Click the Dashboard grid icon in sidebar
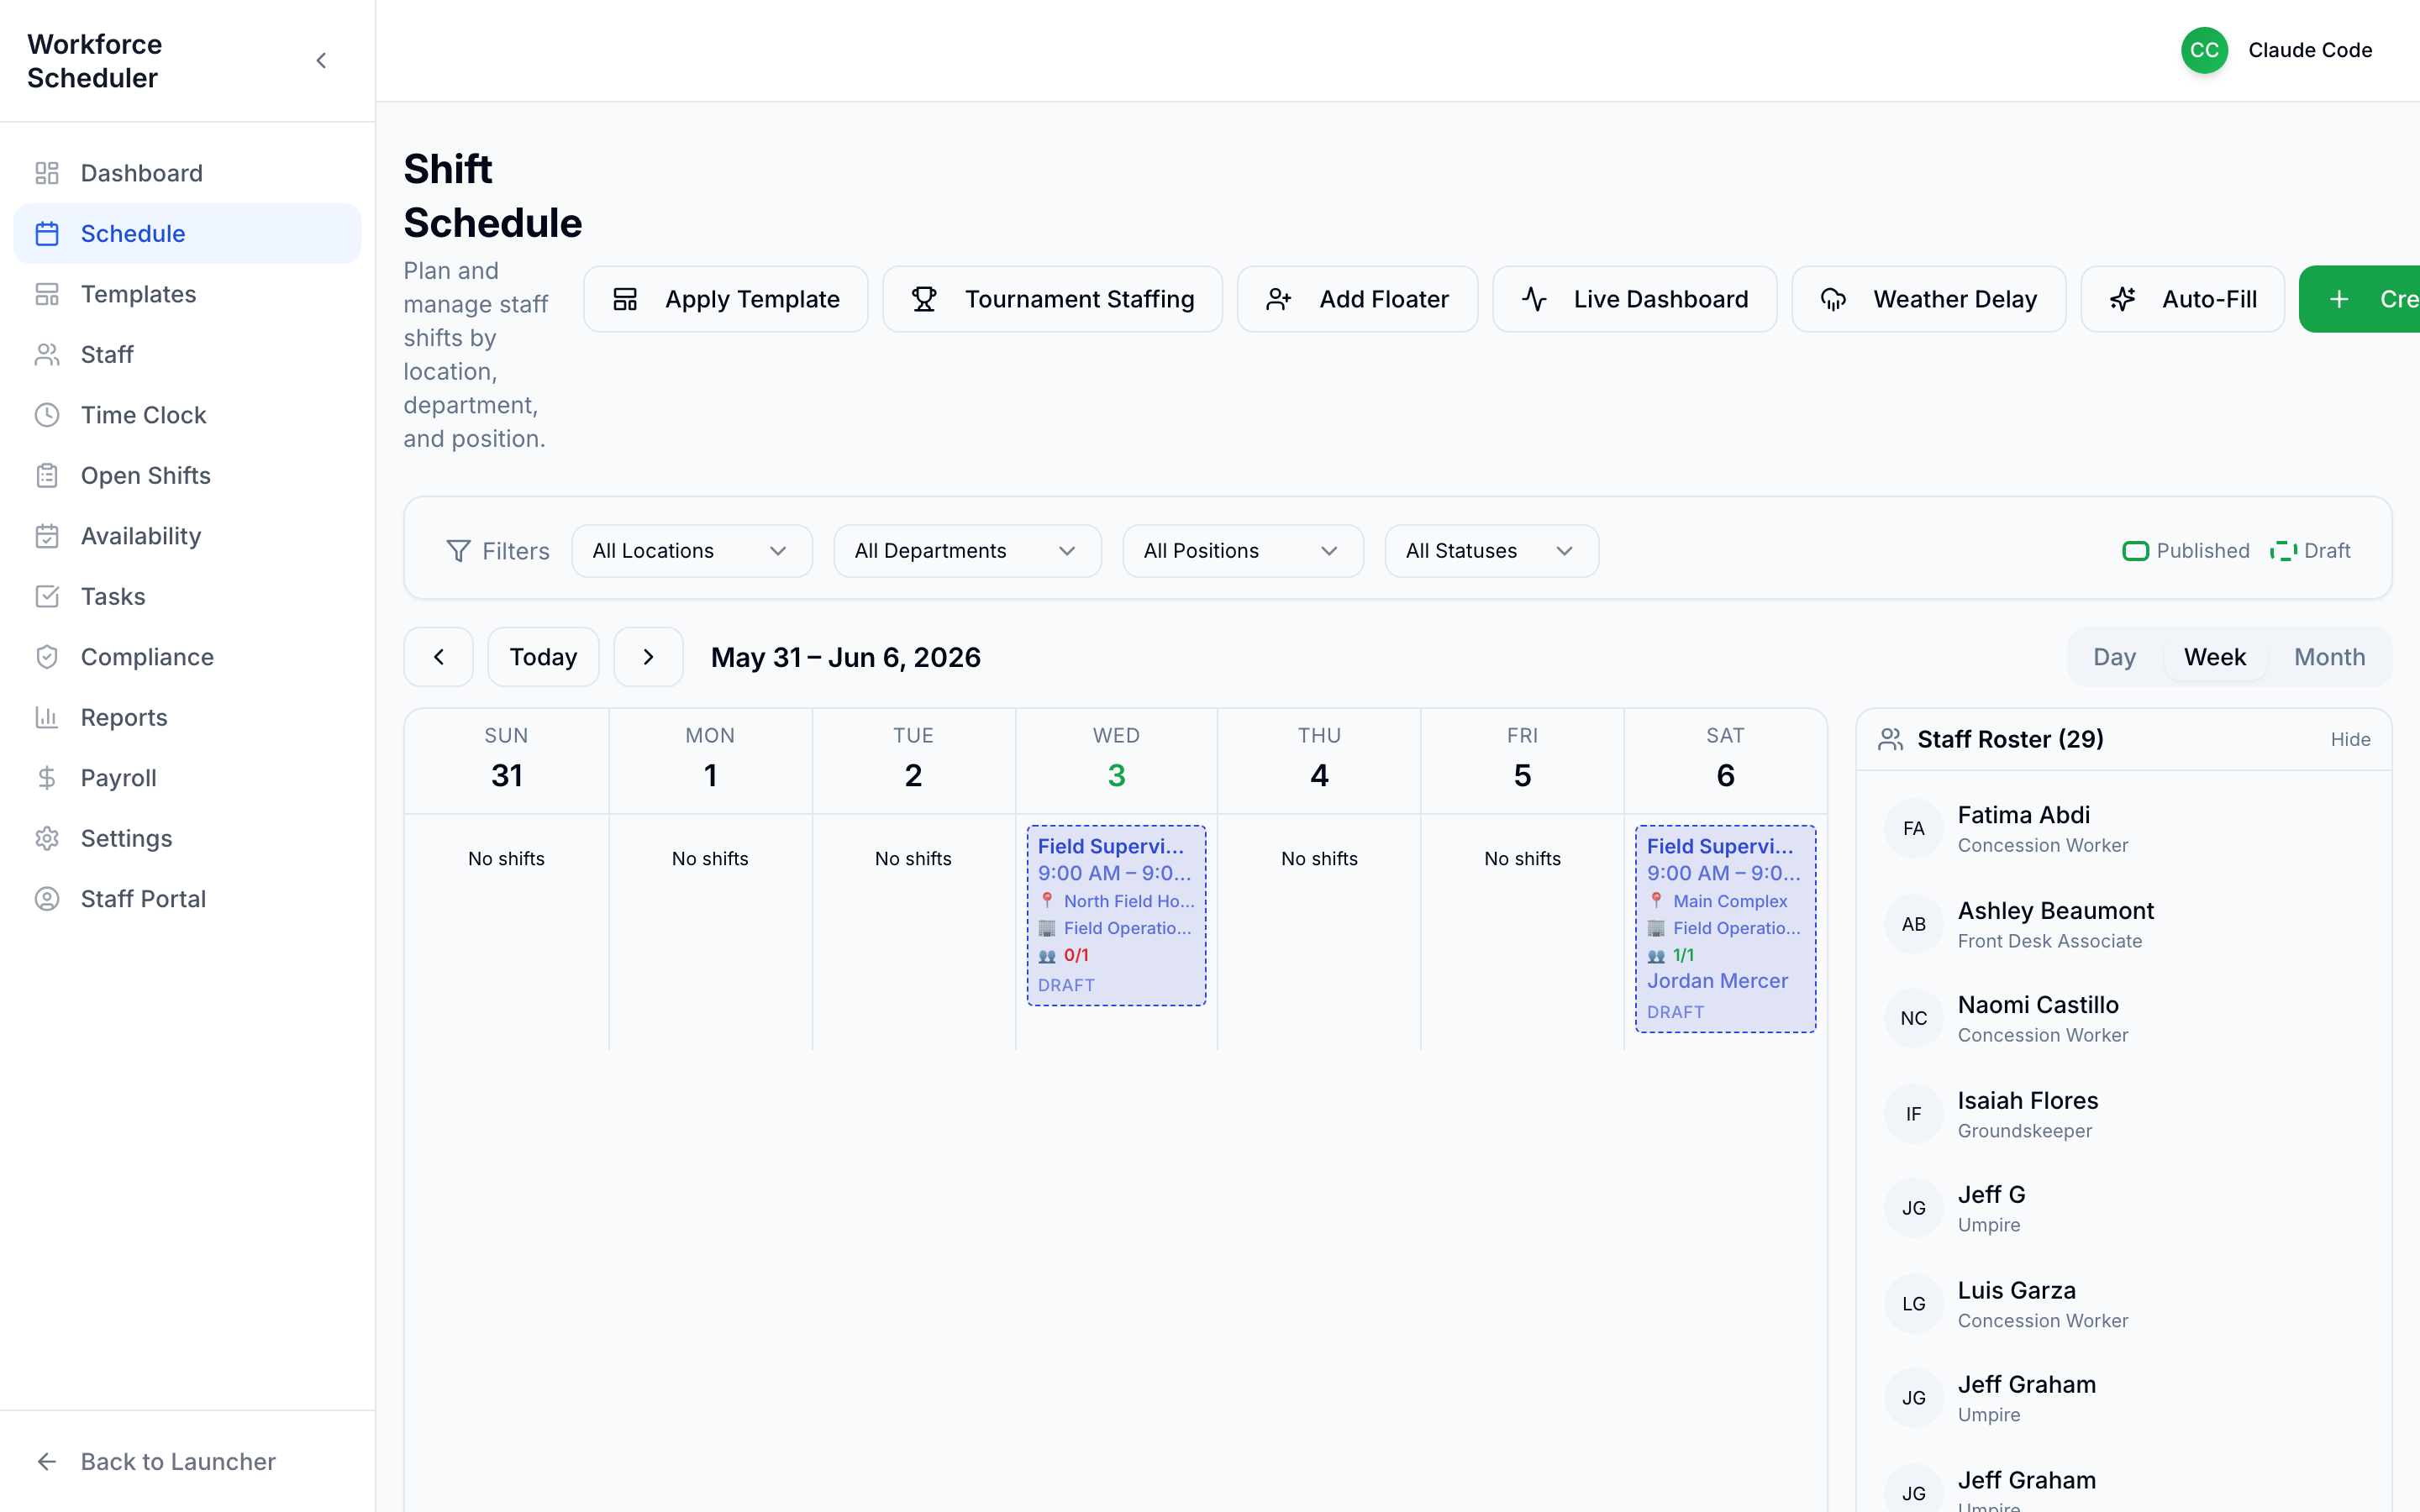 (x=47, y=173)
